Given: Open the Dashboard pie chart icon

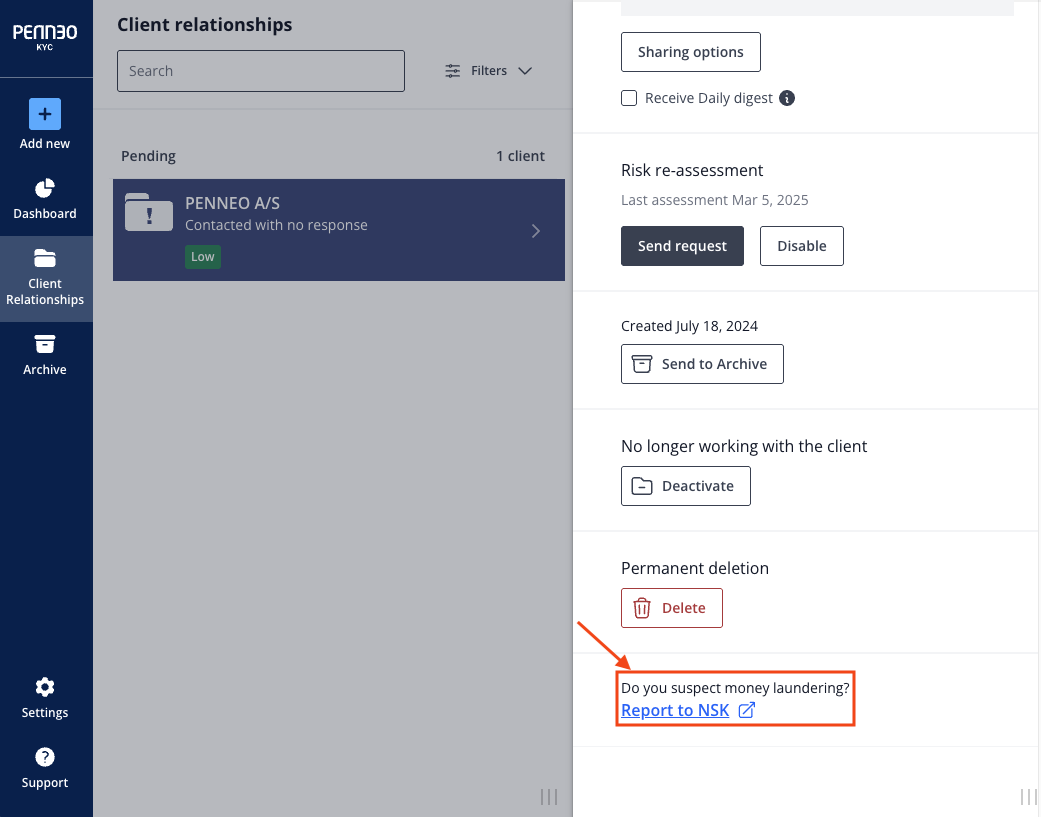Looking at the screenshot, I should [44, 188].
